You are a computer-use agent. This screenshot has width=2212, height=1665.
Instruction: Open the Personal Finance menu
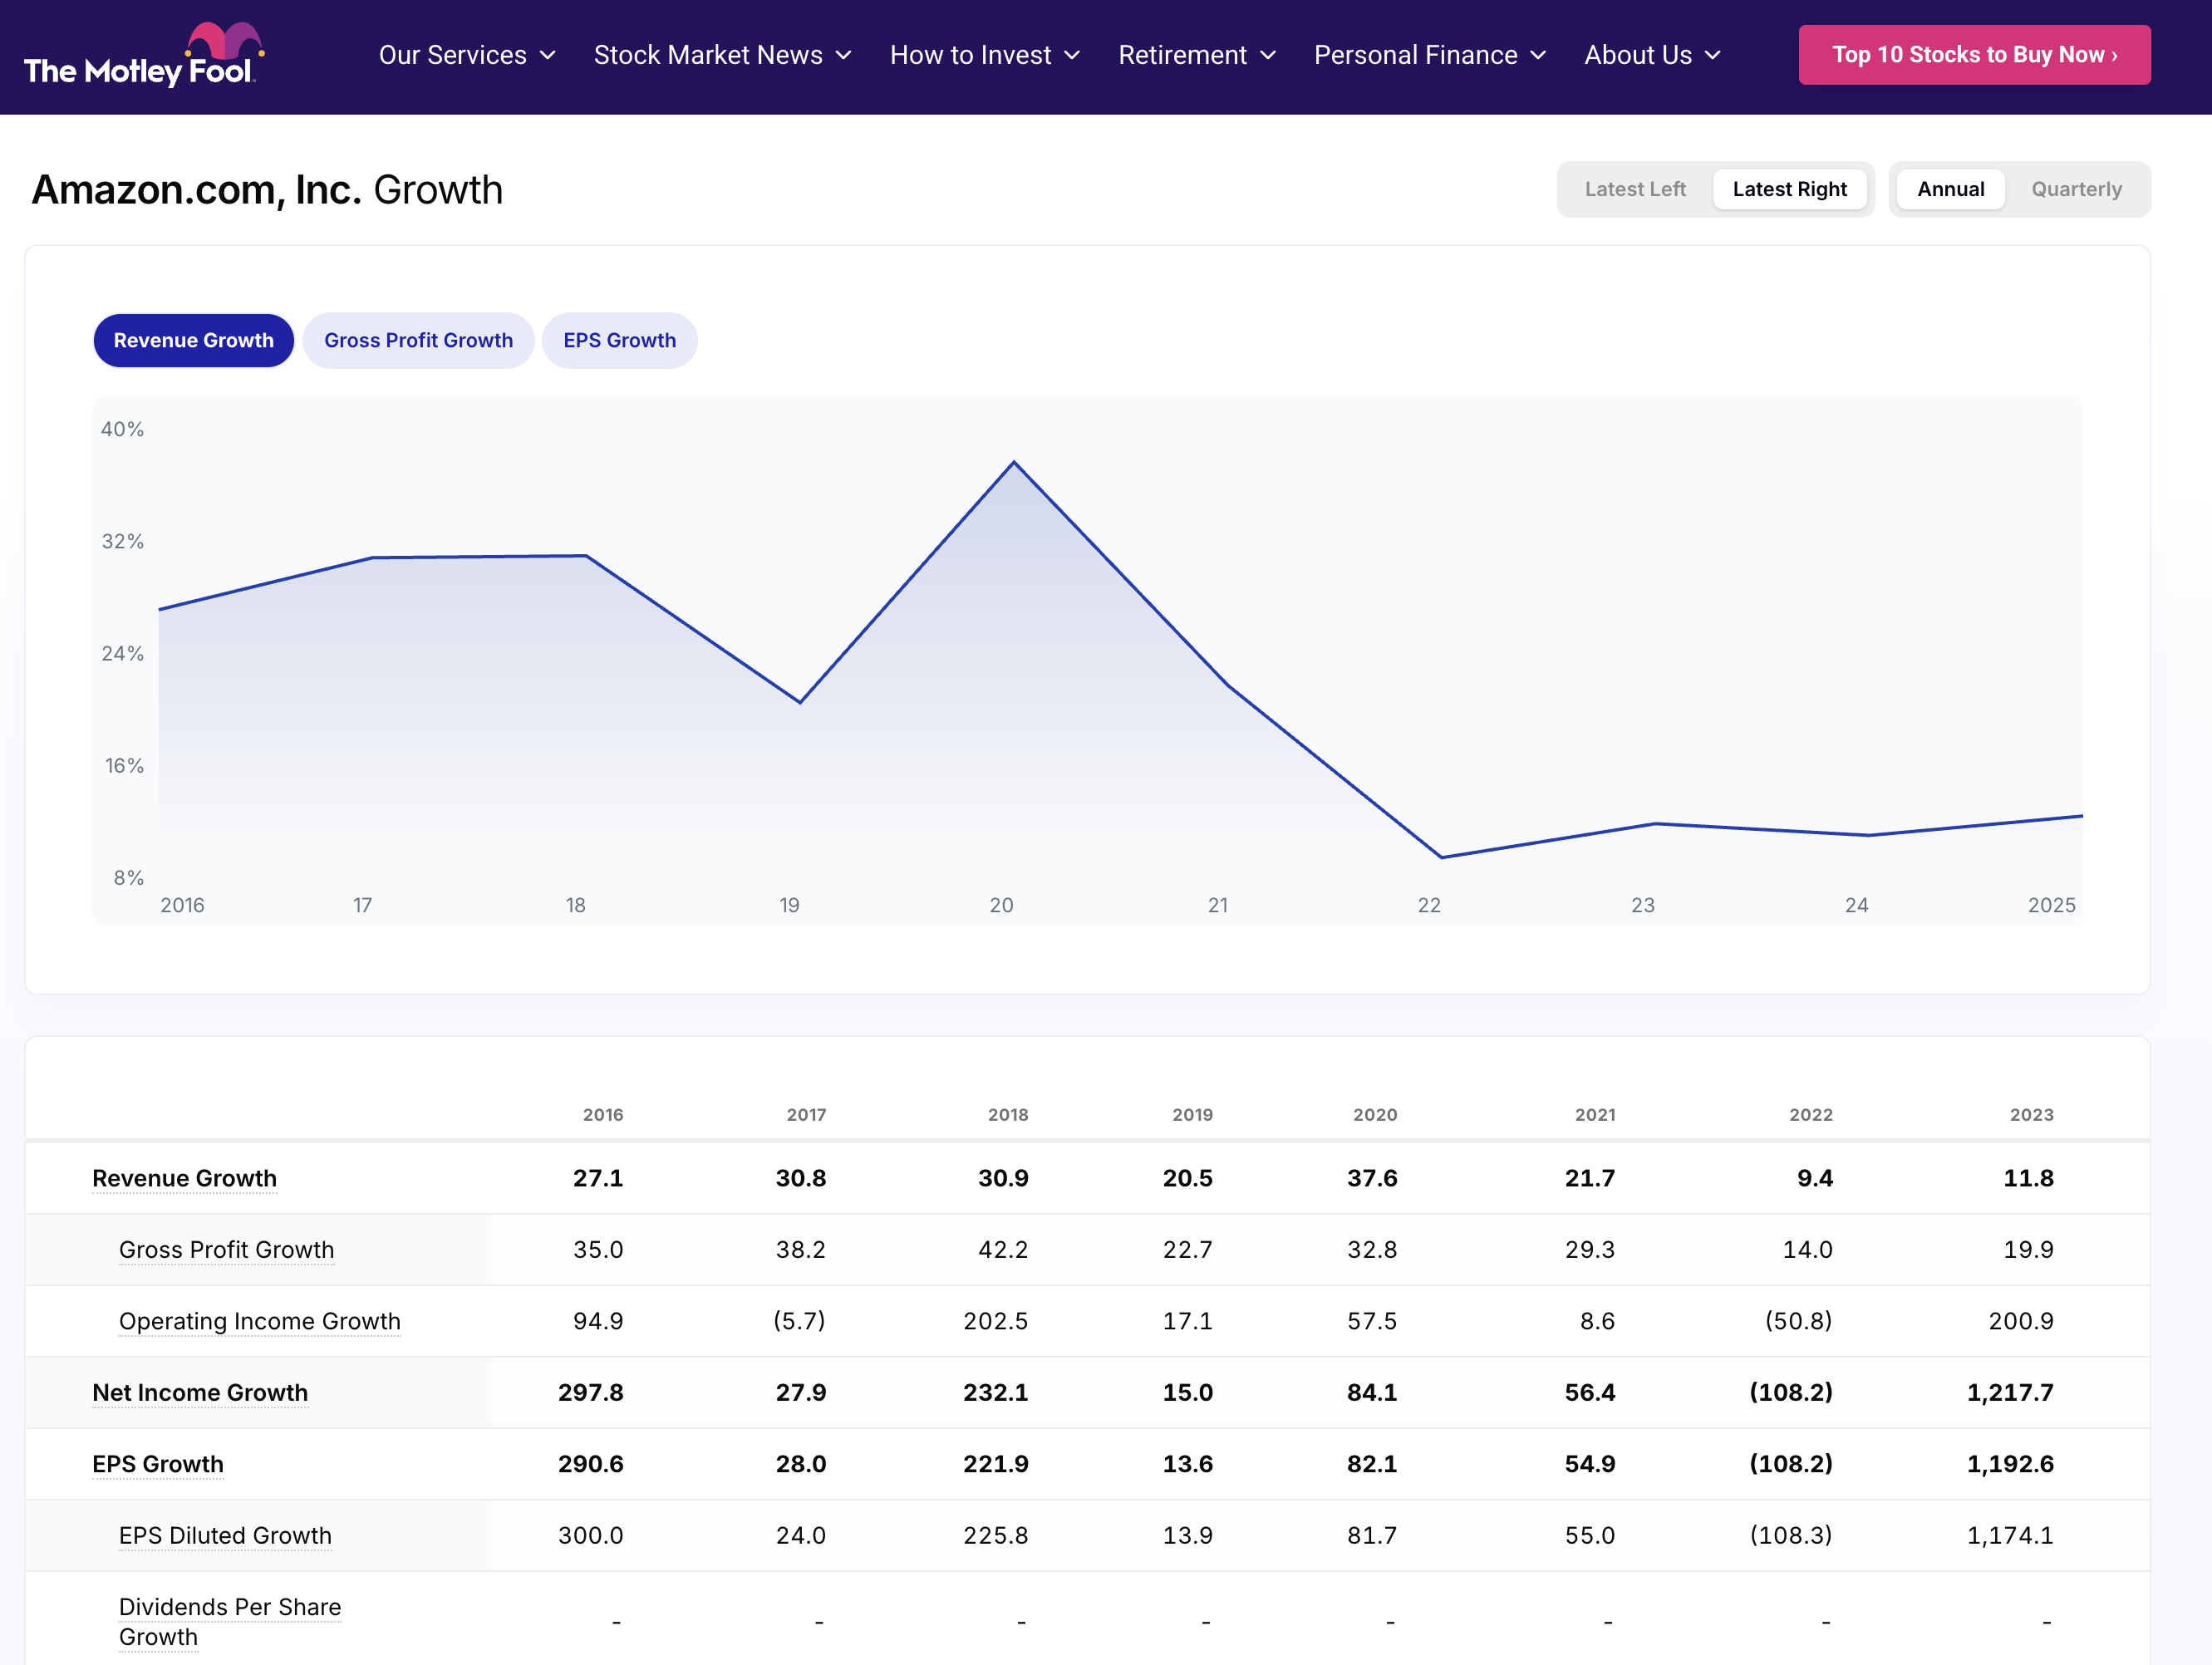pos(1428,55)
